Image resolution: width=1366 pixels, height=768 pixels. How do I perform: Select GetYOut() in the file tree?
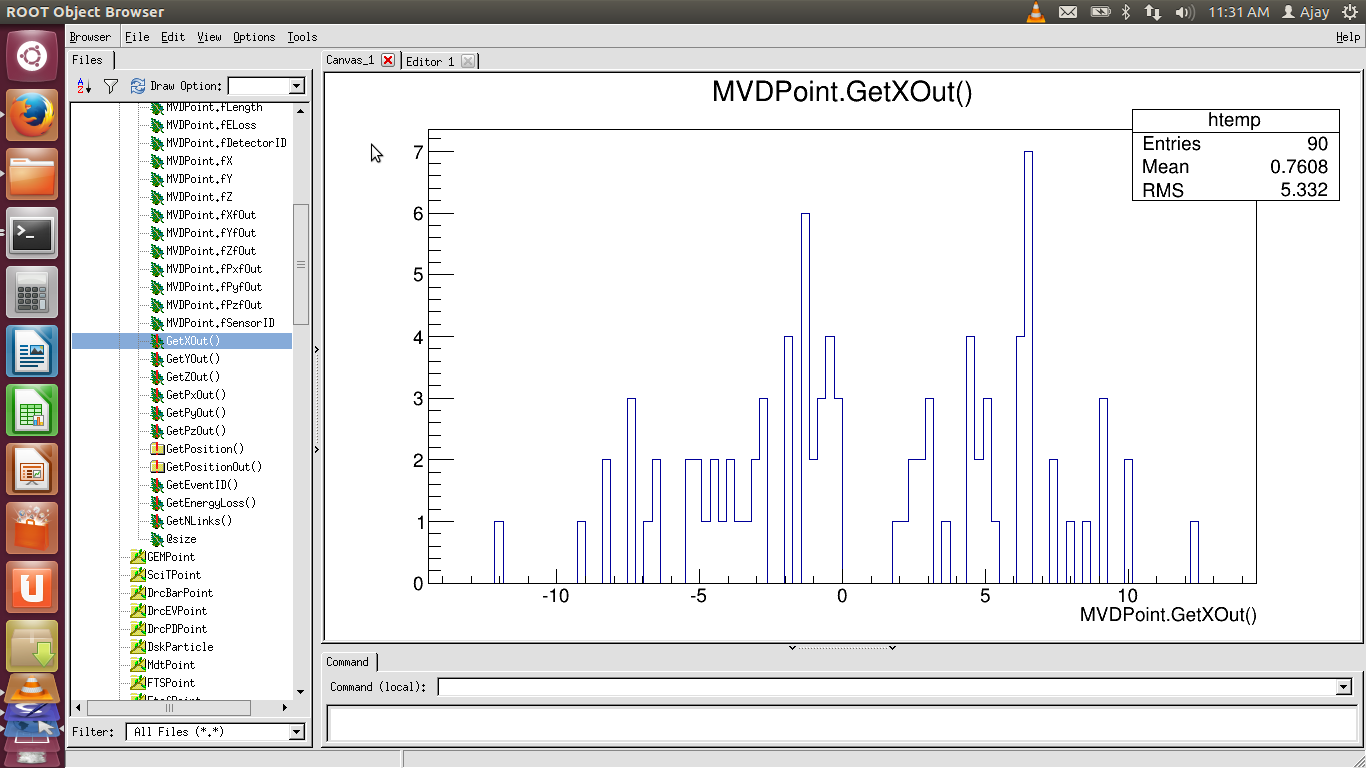point(193,359)
